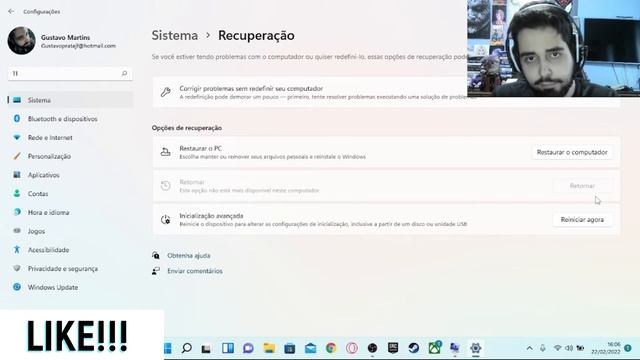Open Hora e idioma settings
This screenshot has width=640, height=360.
pyautogui.click(x=70, y=212)
